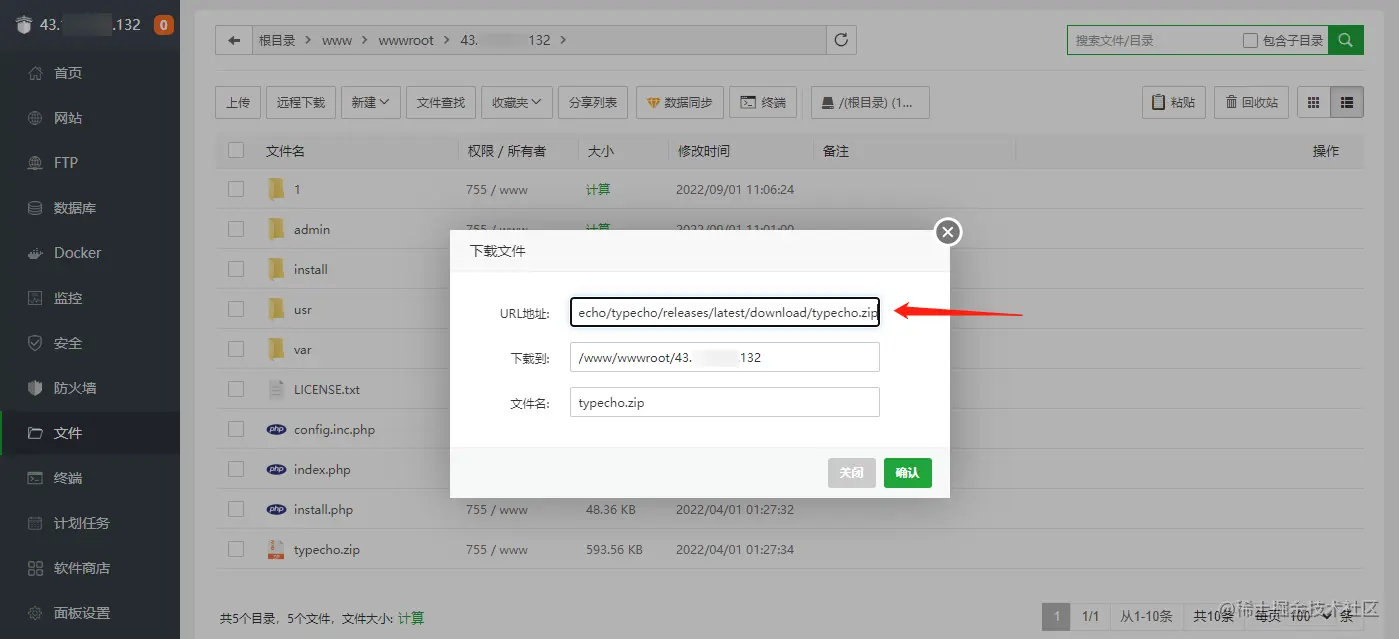Click the green 确认 button in dialog
The height and width of the screenshot is (639, 1399).
click(x=908, y=473)
